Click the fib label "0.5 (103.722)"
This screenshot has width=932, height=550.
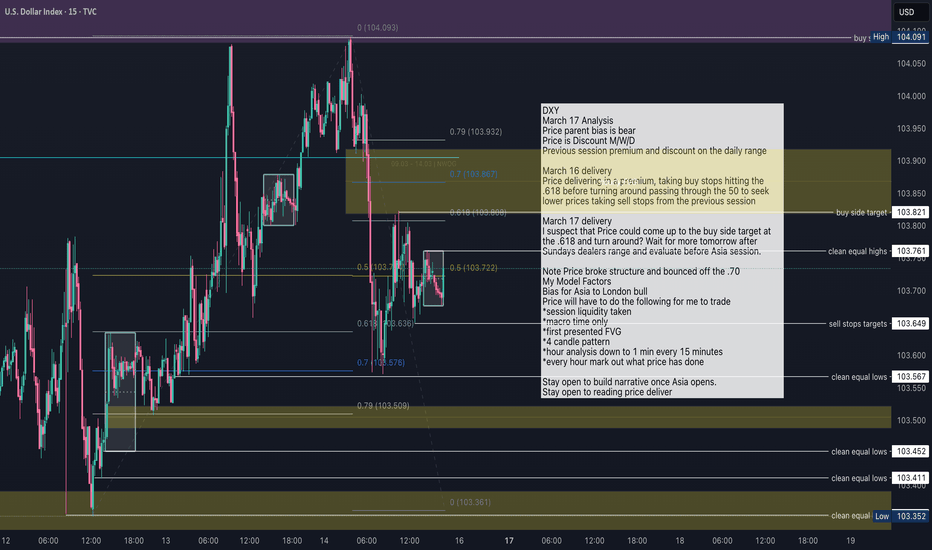click(x=473, y=268)
